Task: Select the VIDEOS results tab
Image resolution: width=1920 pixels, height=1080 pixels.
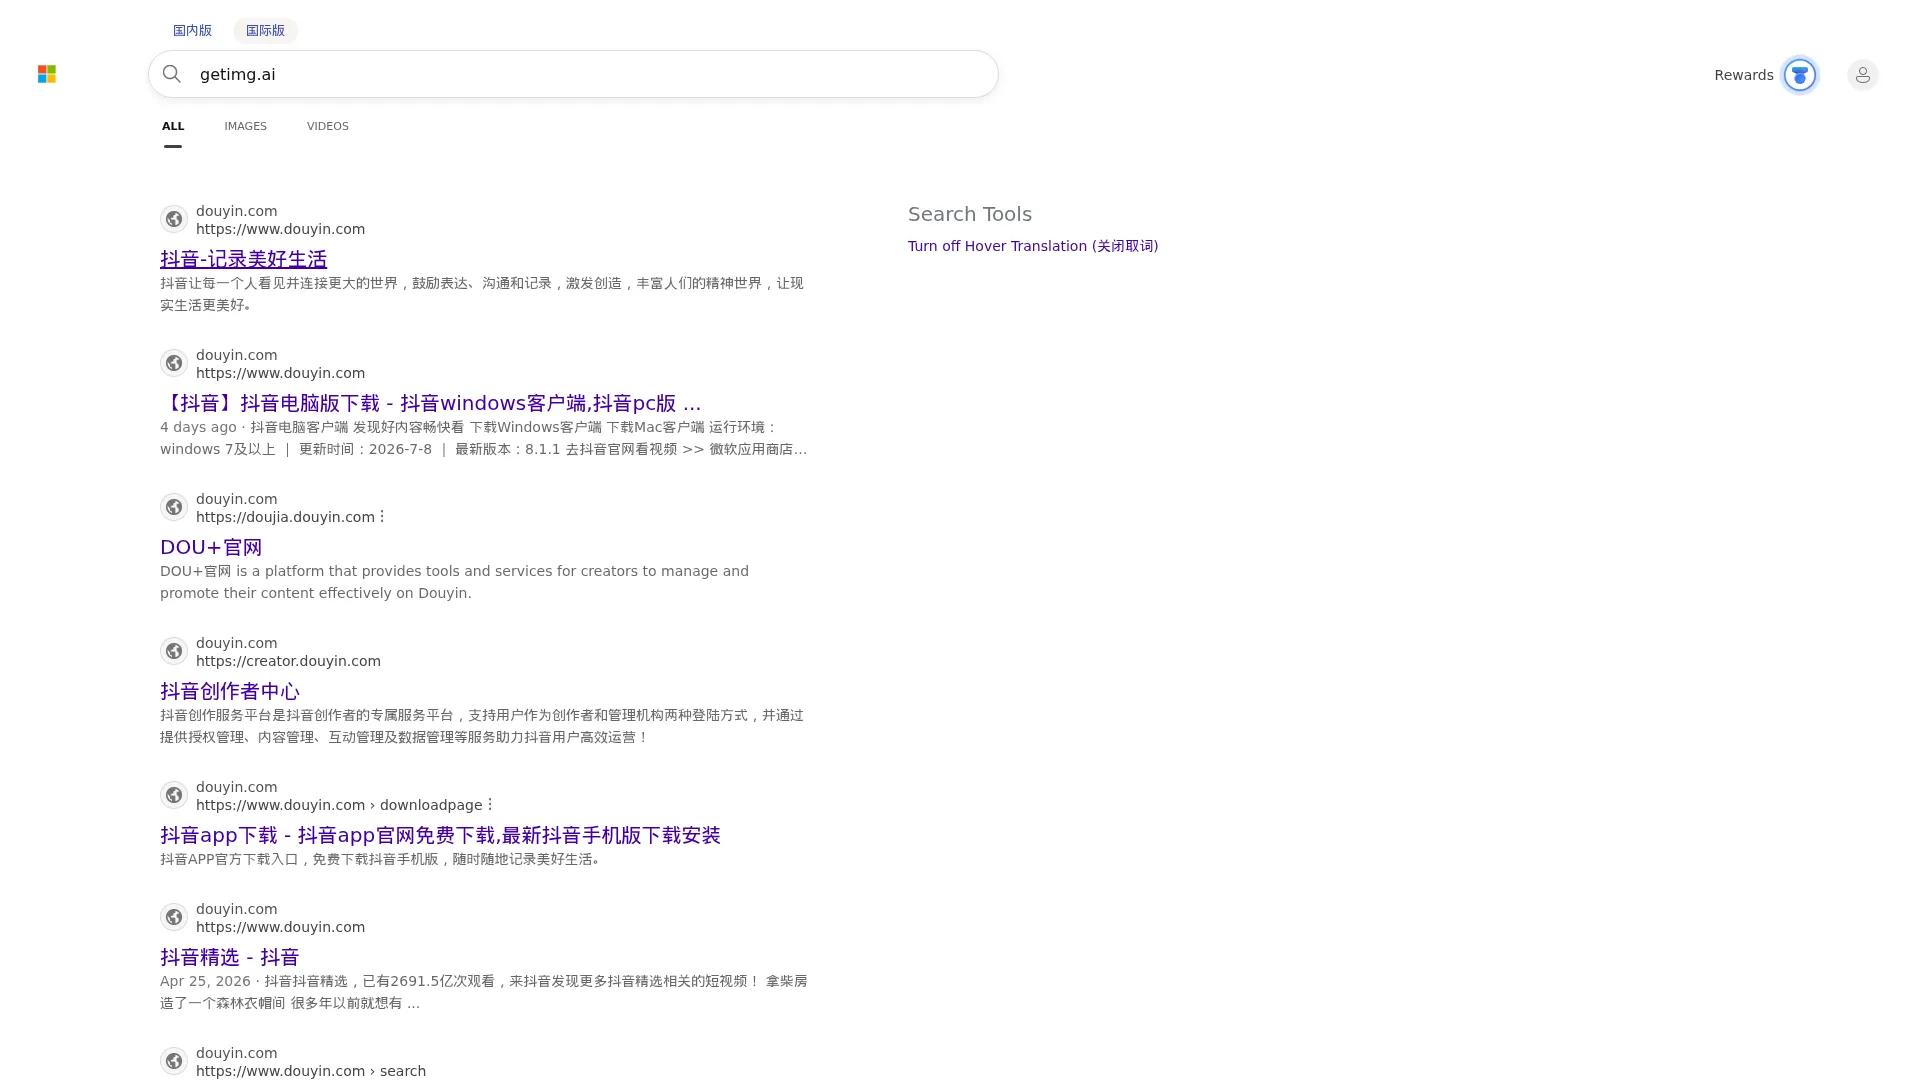Action: tap(328, 126)
